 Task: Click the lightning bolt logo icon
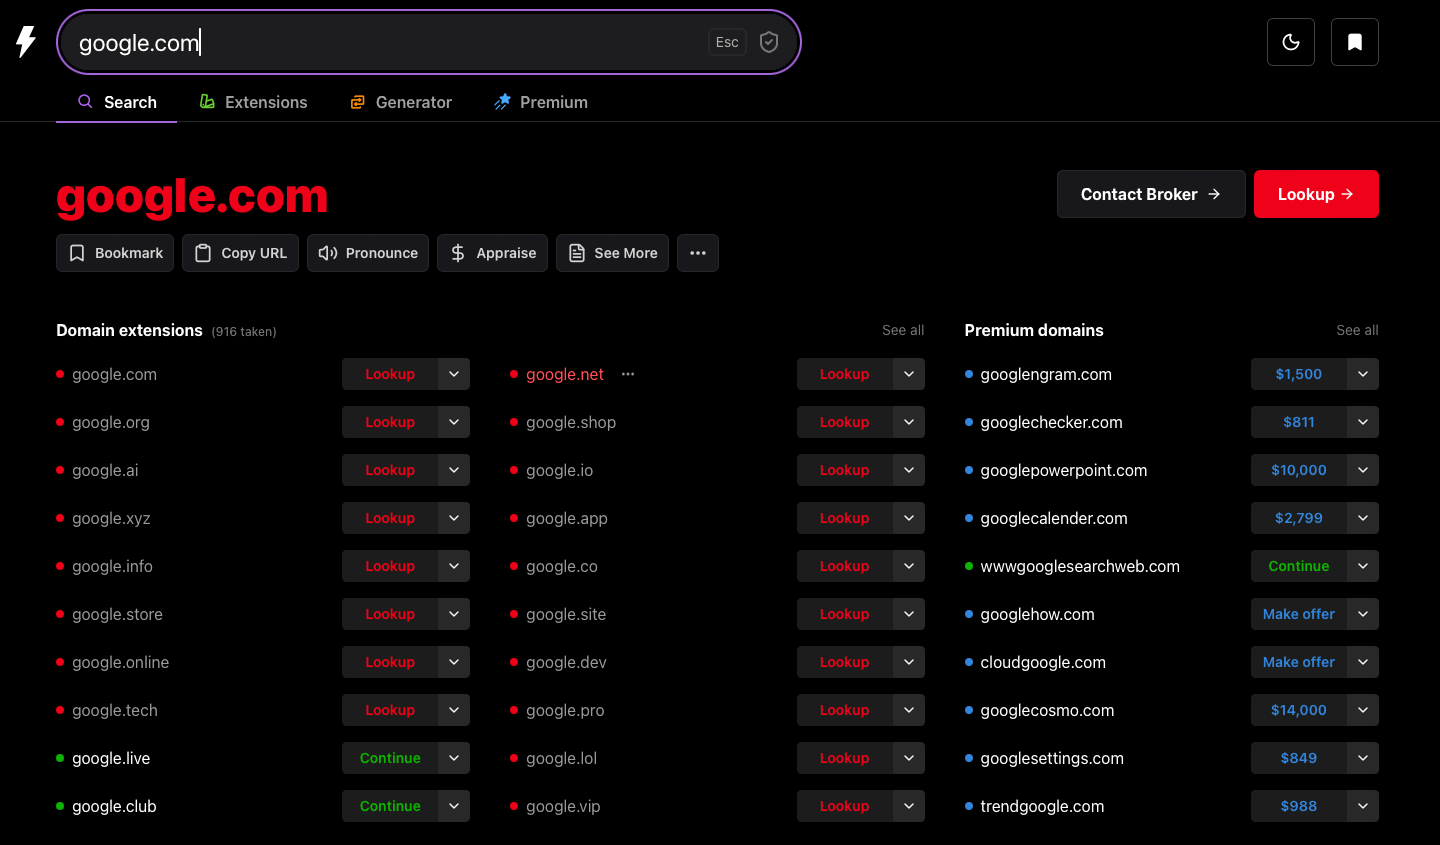(26, 42)
